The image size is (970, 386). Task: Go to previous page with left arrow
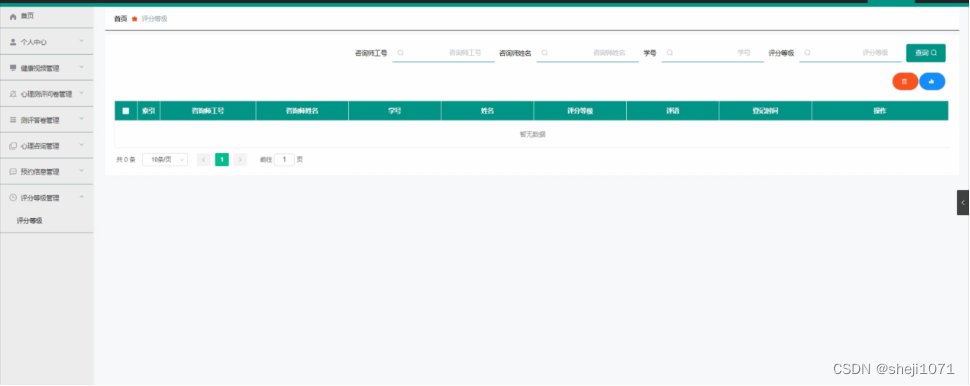pos(204,160)
